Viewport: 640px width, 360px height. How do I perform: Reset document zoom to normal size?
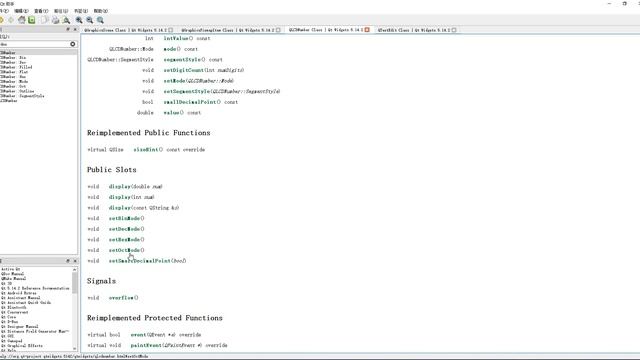(100, 20)
